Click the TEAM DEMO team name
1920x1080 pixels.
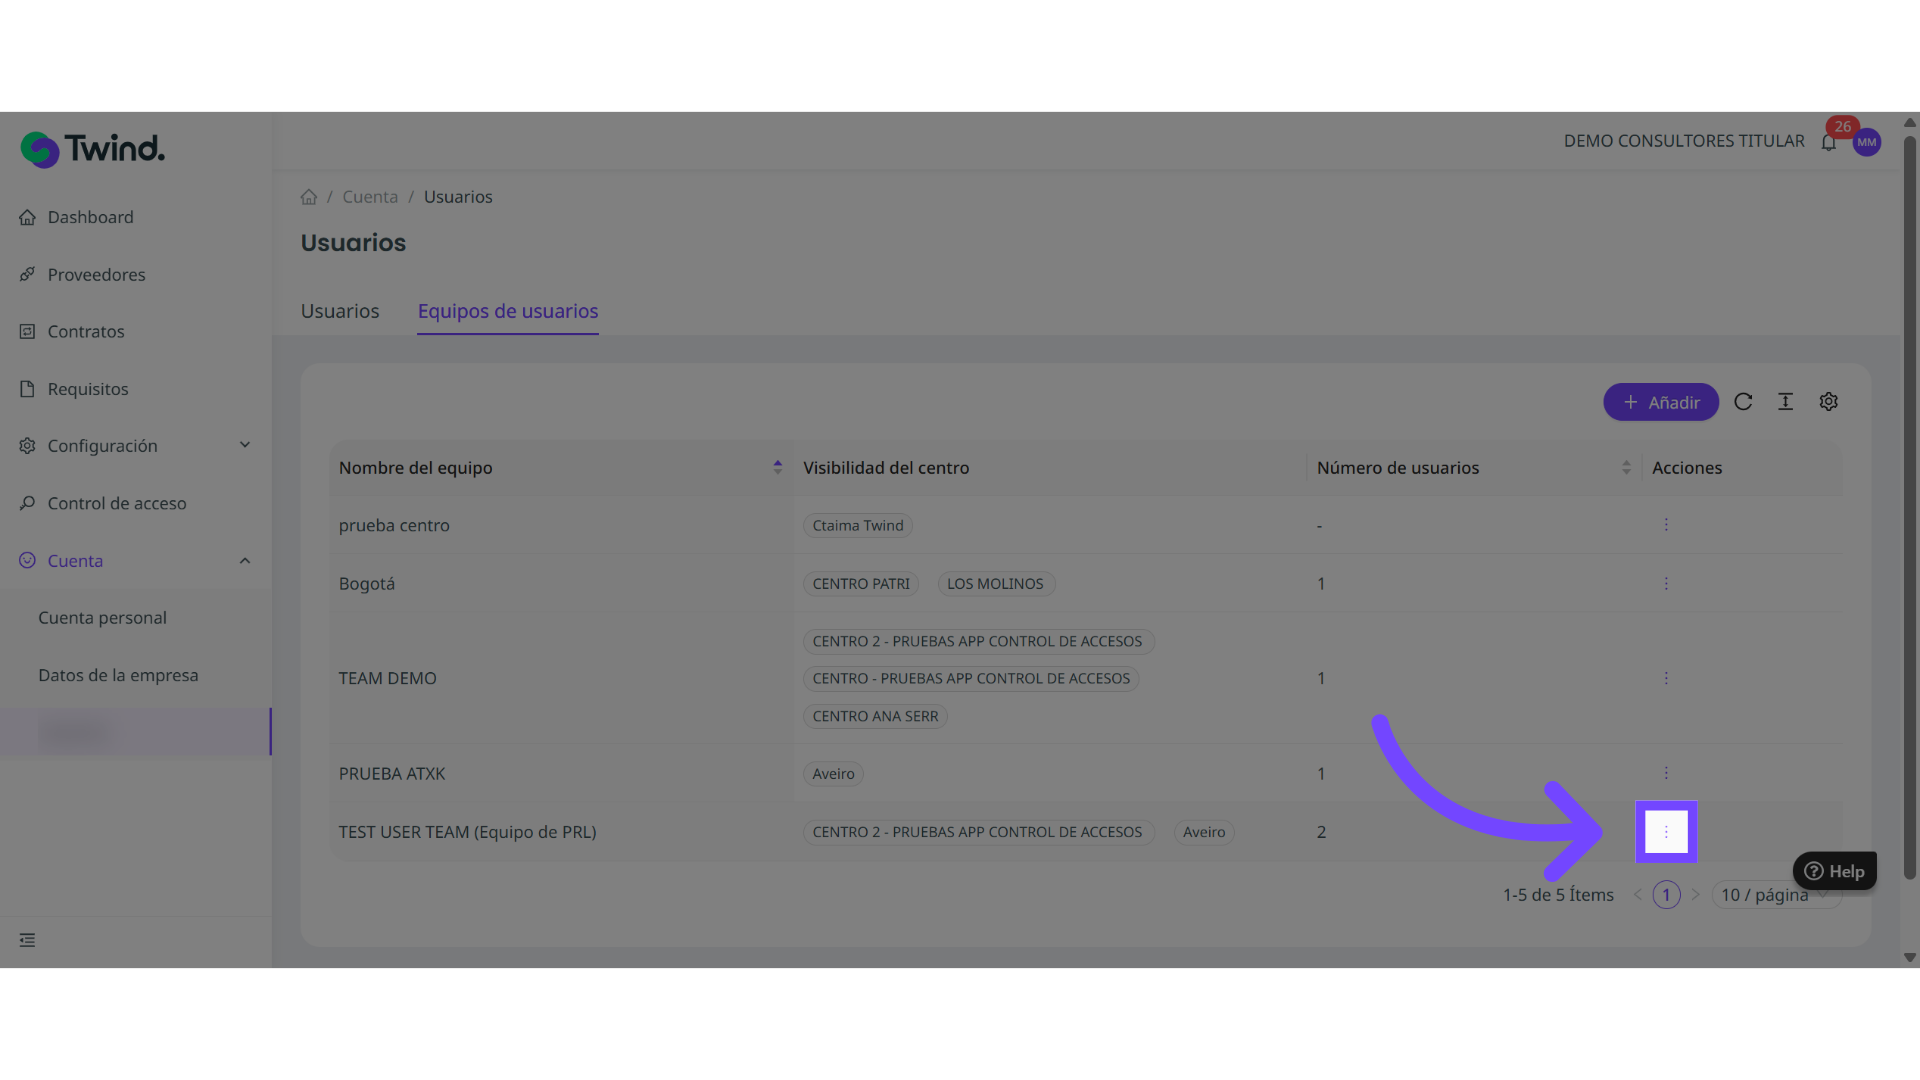pyautogui.click(x=388, y=678)
